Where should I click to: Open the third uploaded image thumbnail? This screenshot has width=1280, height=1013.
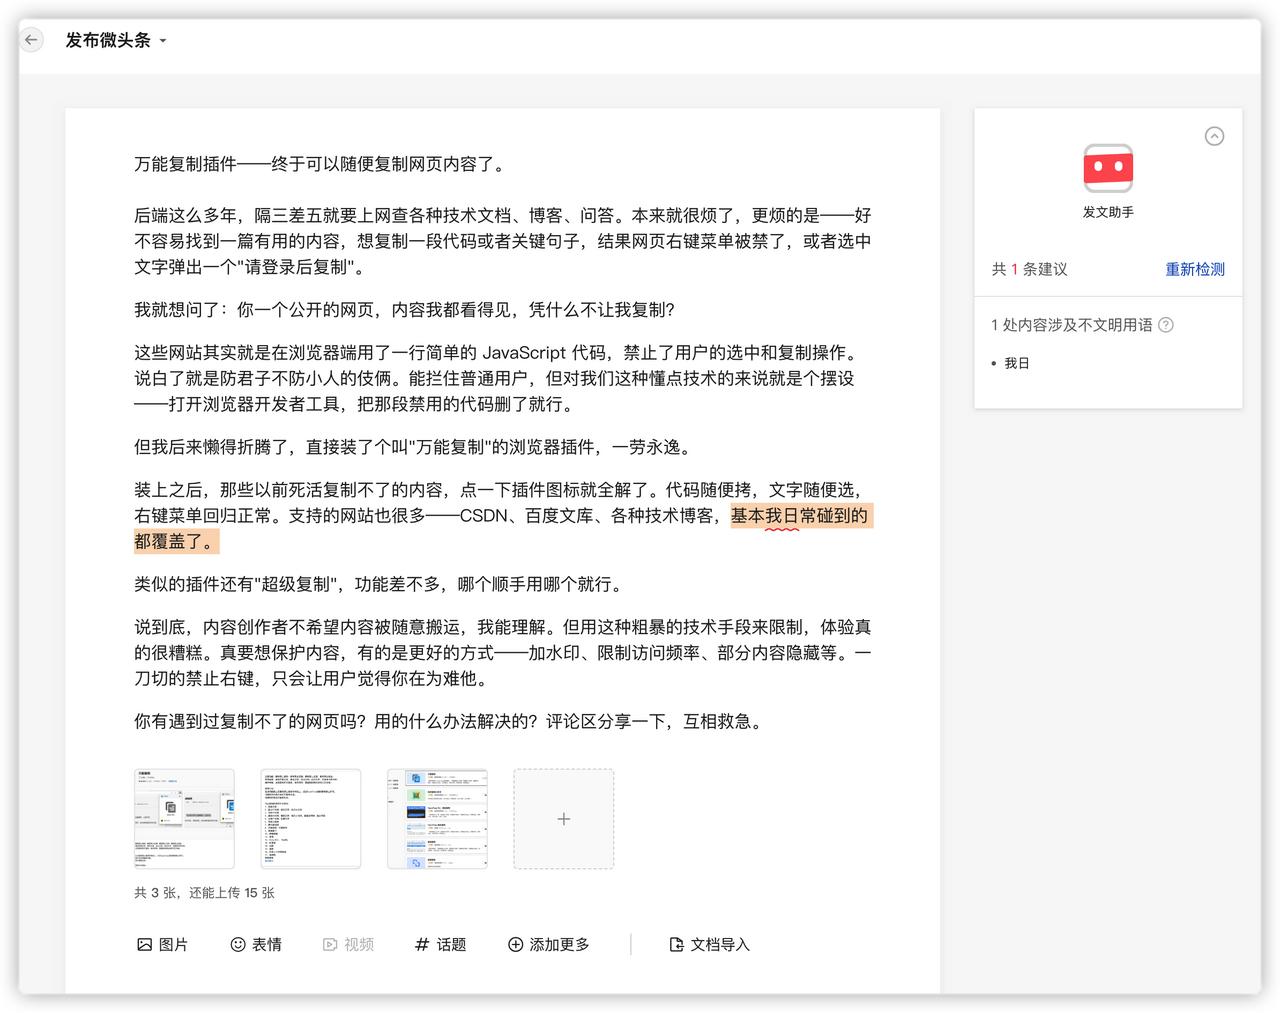pyautogui.click(x=437, y=819)
